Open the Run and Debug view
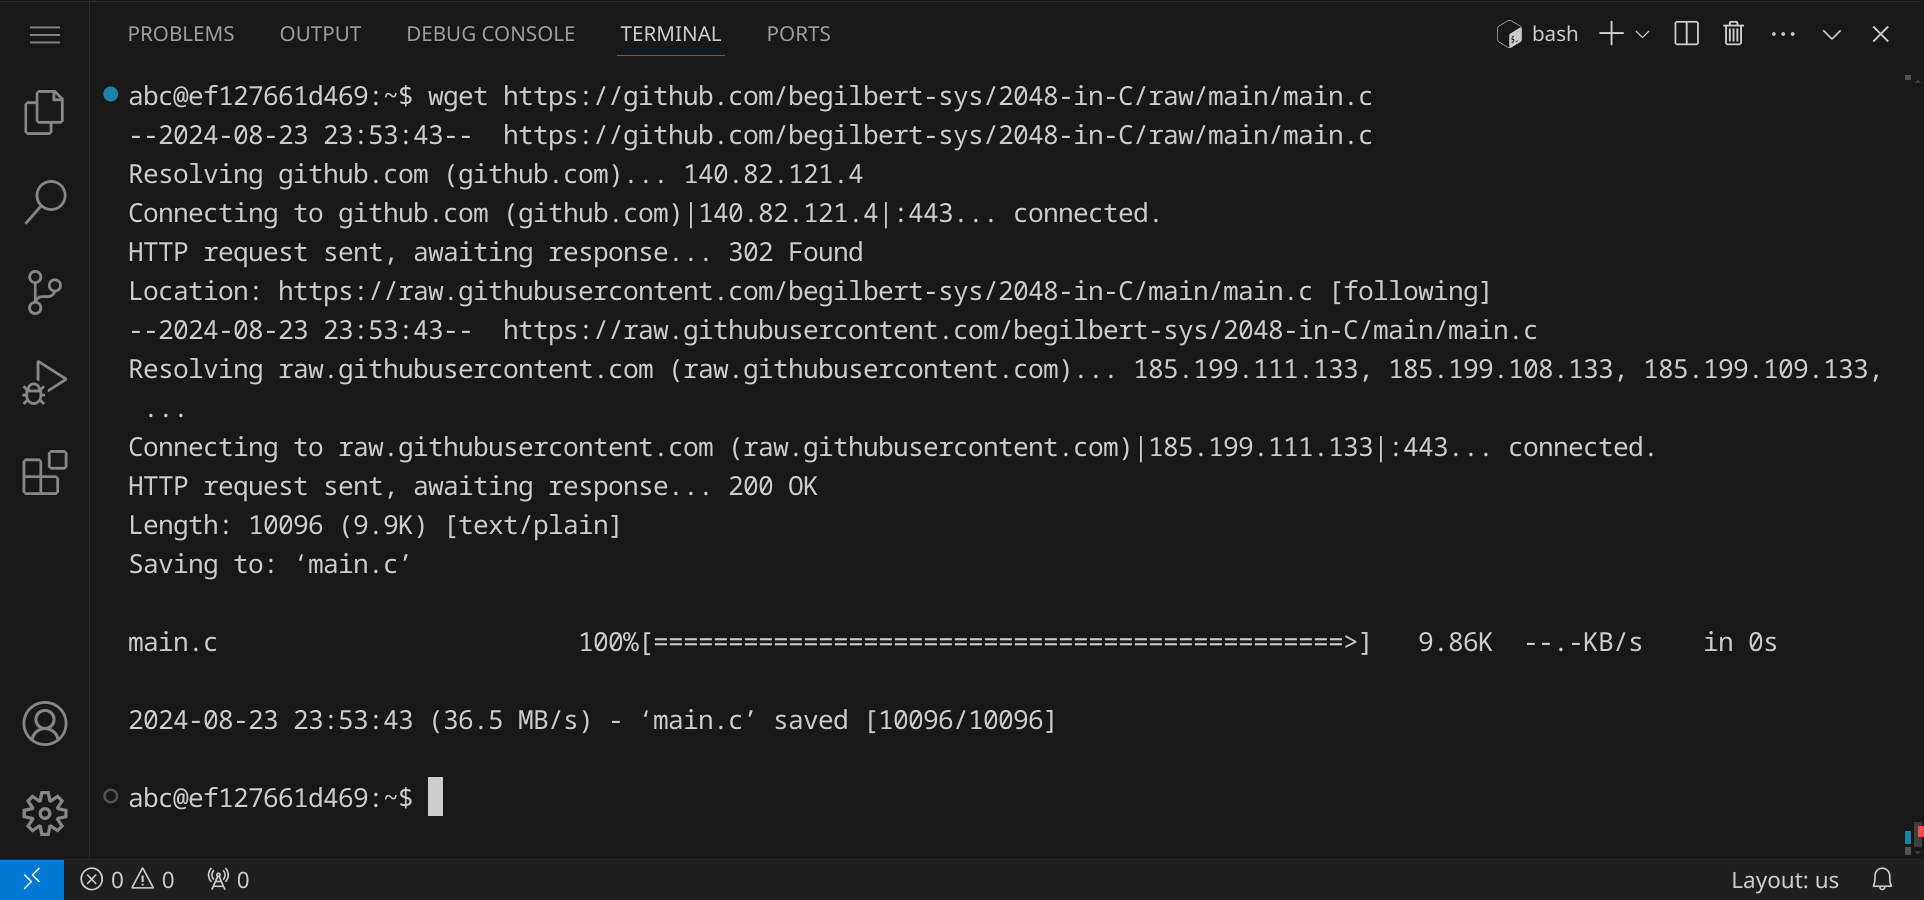 pos(44,382)
